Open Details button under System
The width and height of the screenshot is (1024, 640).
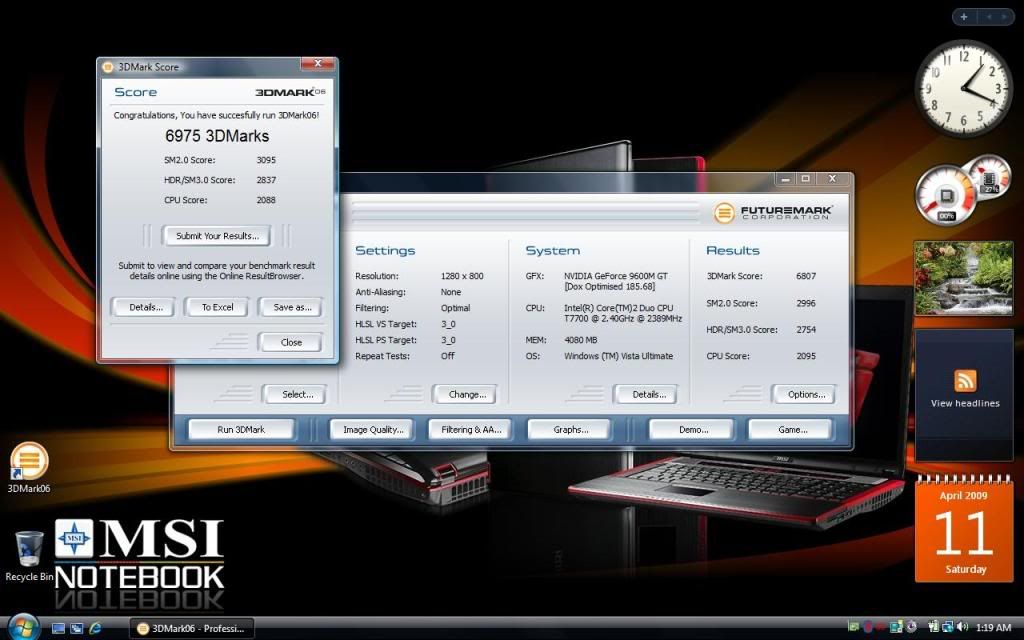point(648,394)
